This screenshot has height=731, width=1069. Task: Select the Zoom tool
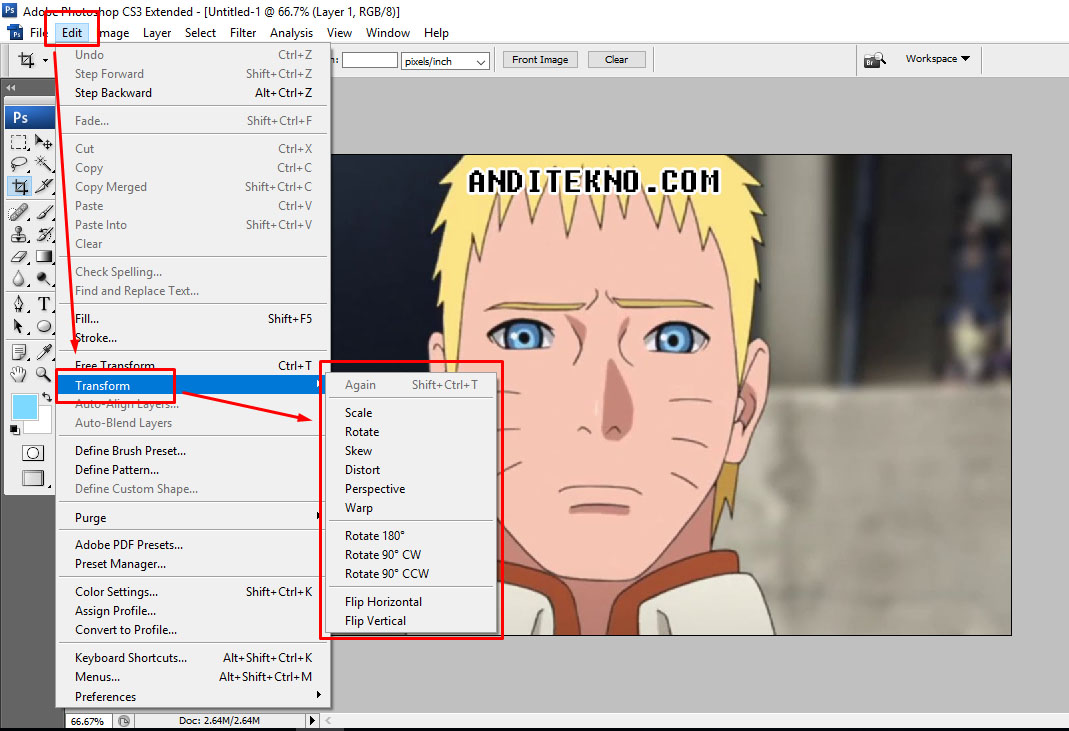tap(44, 374)
